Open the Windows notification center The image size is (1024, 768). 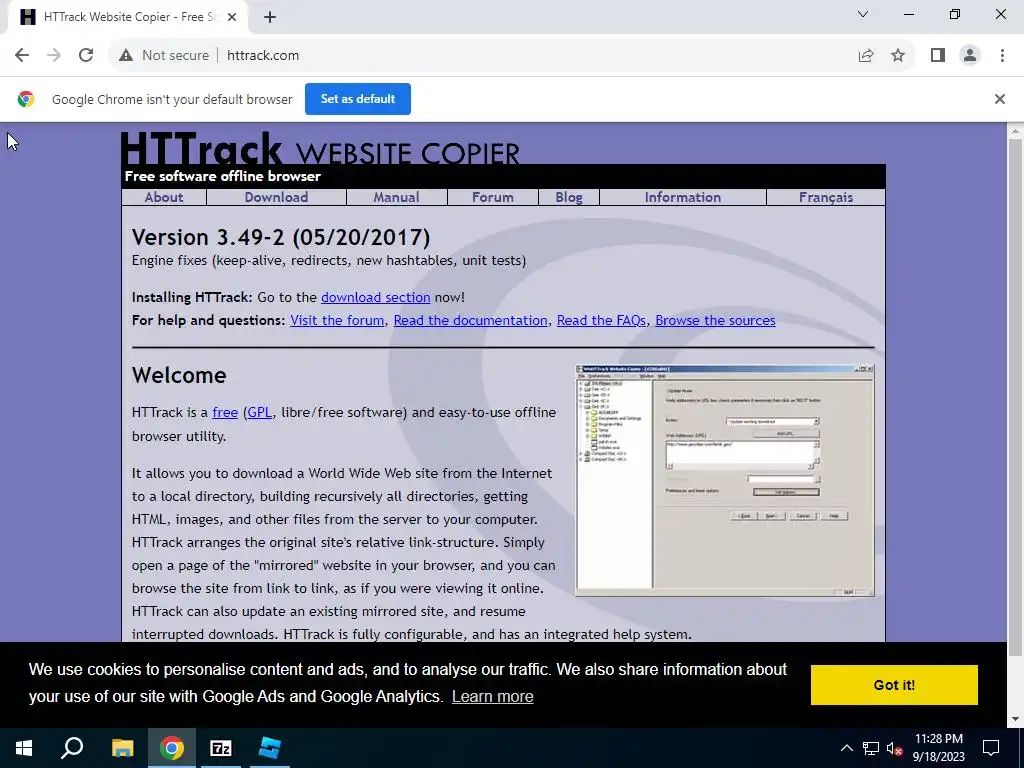coord(991,748)
